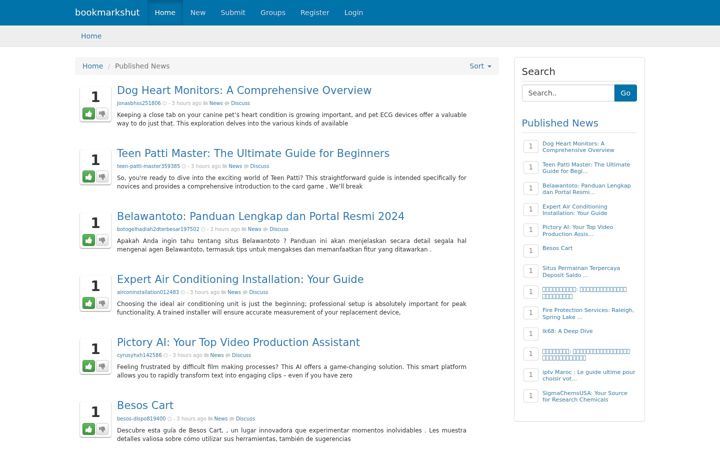Click Discuss under Besos Cart
Image resolution: width=720 pixels, height=450 pixels.
pyautogui.click(x=245, y=419)
